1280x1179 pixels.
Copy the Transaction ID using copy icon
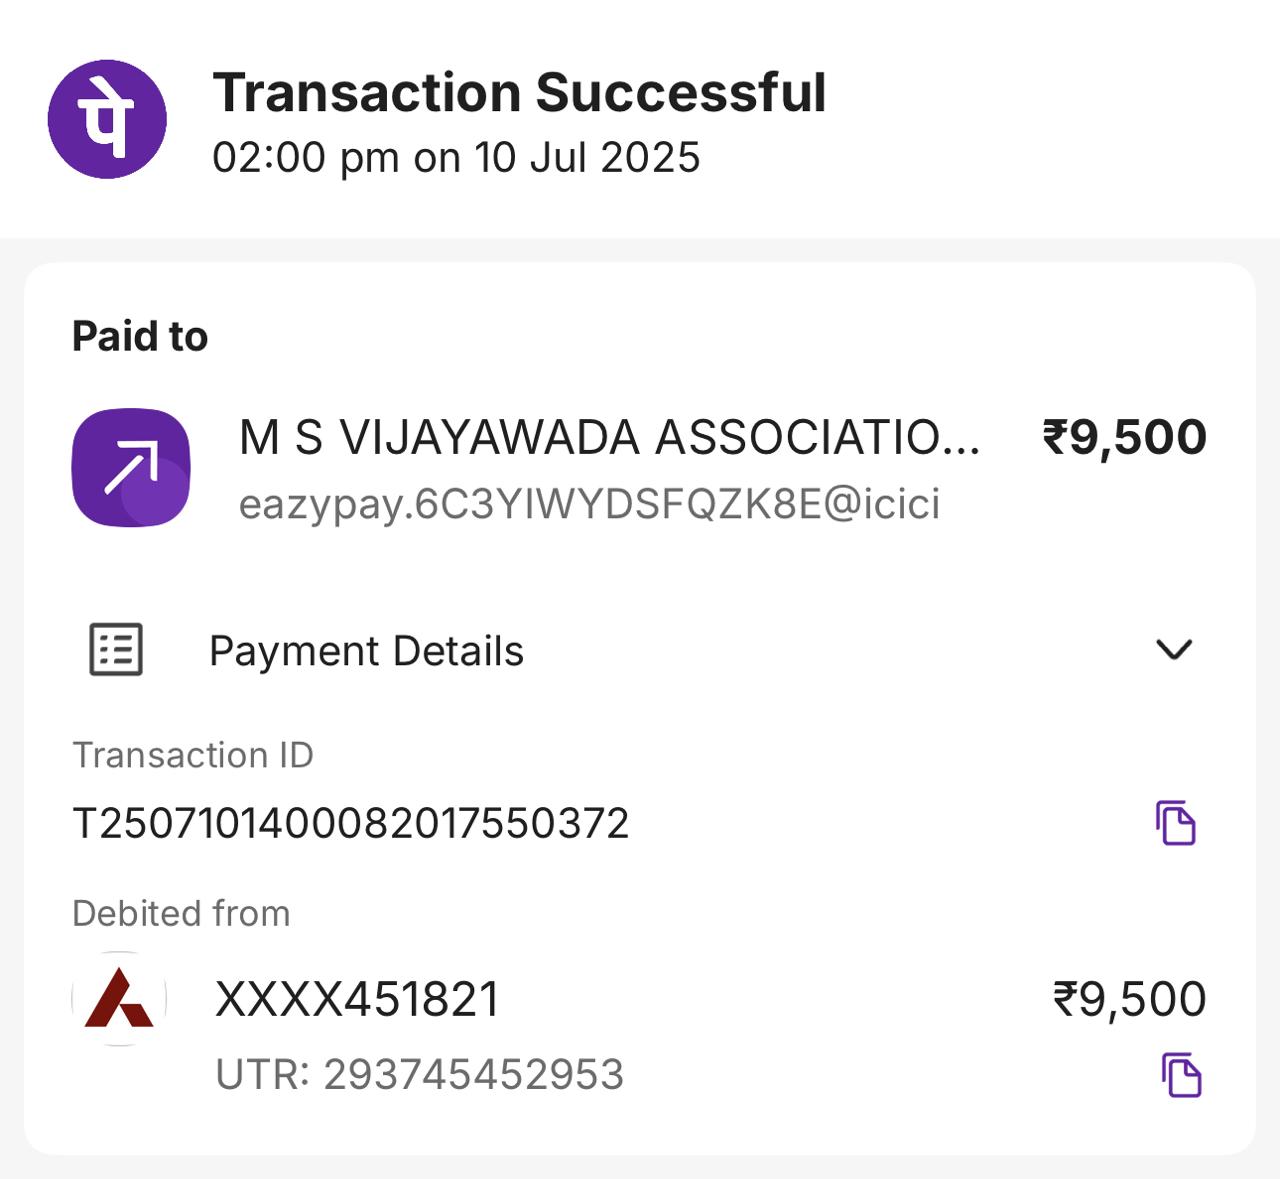1176,823
